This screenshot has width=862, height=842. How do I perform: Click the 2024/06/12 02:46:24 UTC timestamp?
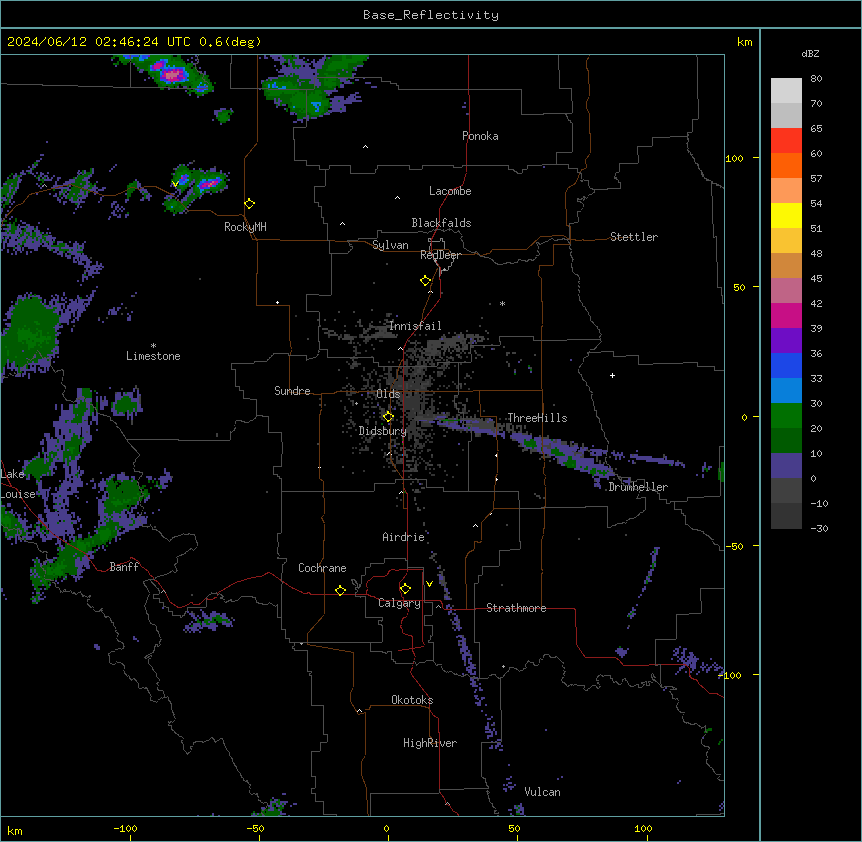click(x=98, y=42)
